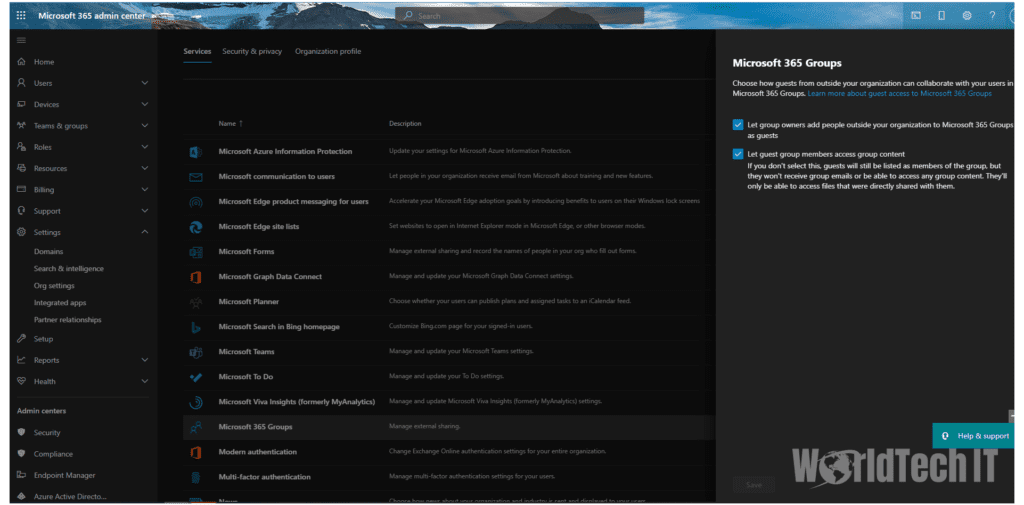This screenshot has height=505, width=1024.
Task: Click Microsoft Edge site lists icon
Action: [195, 227]
